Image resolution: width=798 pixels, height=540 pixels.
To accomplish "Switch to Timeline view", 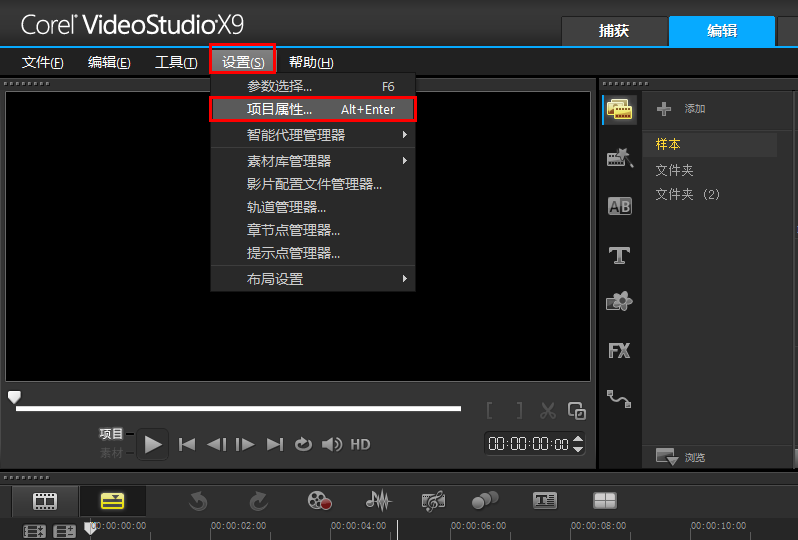I will click(x=112, y=501).
